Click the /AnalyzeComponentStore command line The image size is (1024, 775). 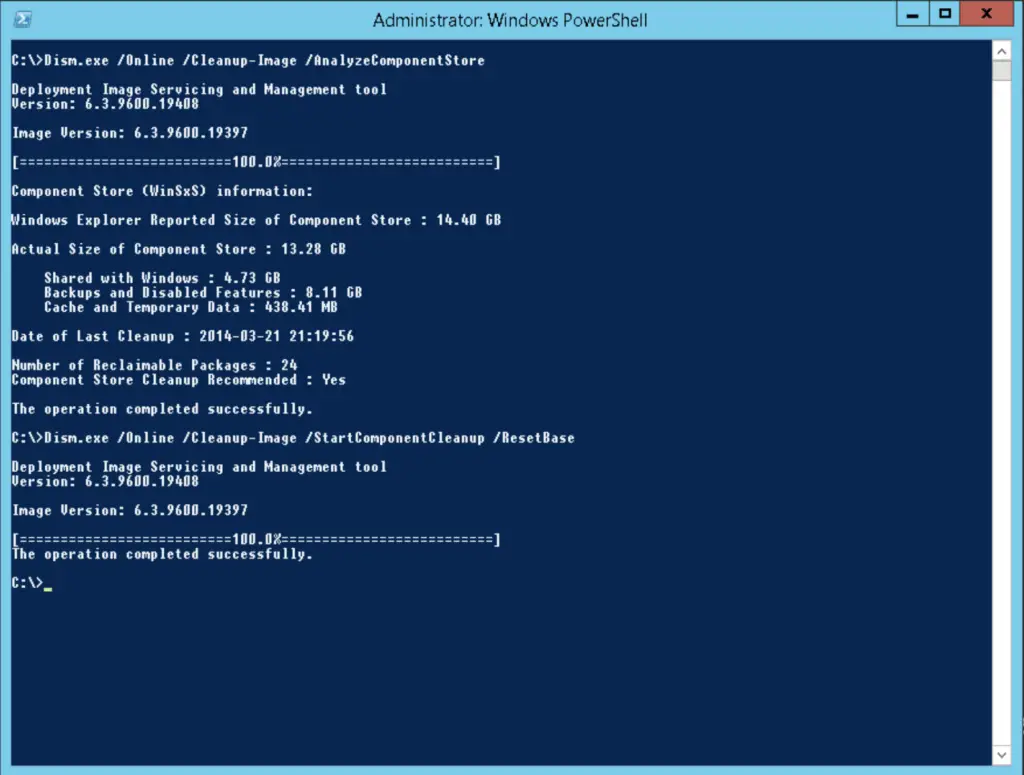coord(248,61)
